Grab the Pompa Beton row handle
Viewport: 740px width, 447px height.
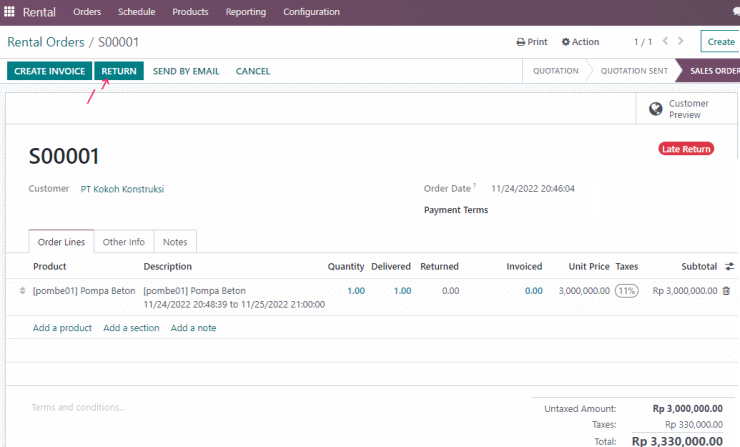click(x=22, y=291)
